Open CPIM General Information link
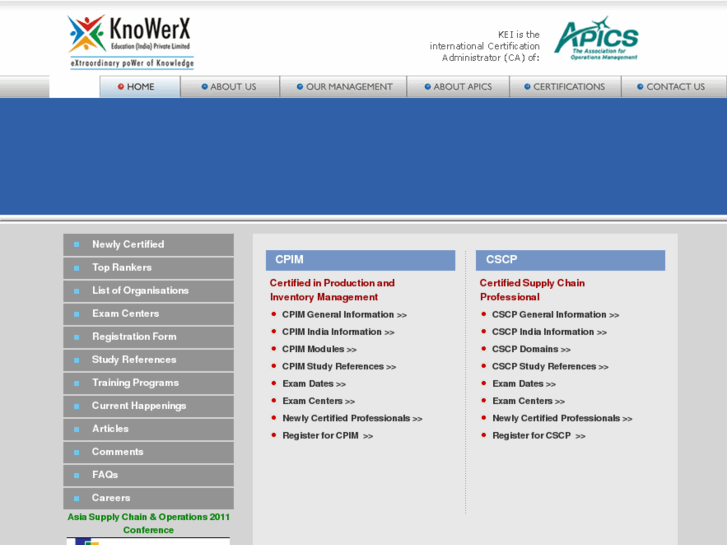Image resolution: width=727 pixels, height=545 pixels. (344, 315)
